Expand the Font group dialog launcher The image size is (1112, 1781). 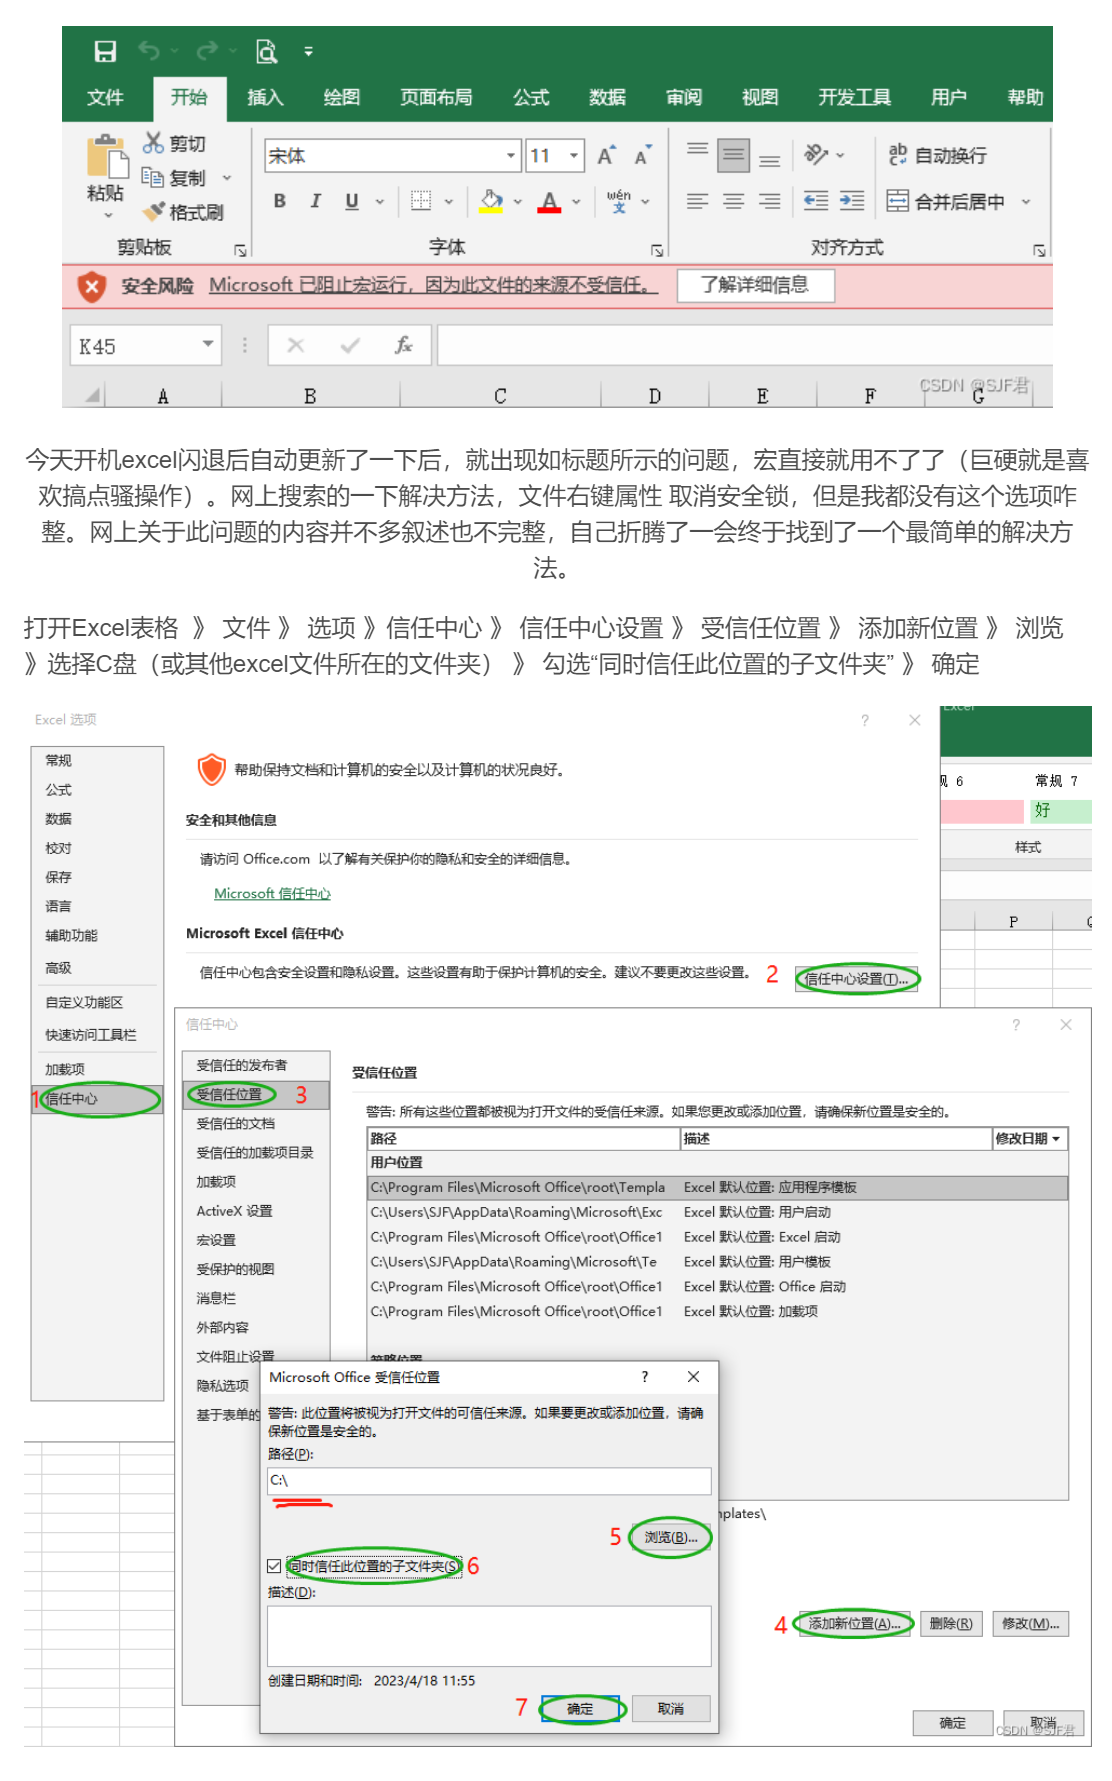pyautogui.click(x=657, y=250)
